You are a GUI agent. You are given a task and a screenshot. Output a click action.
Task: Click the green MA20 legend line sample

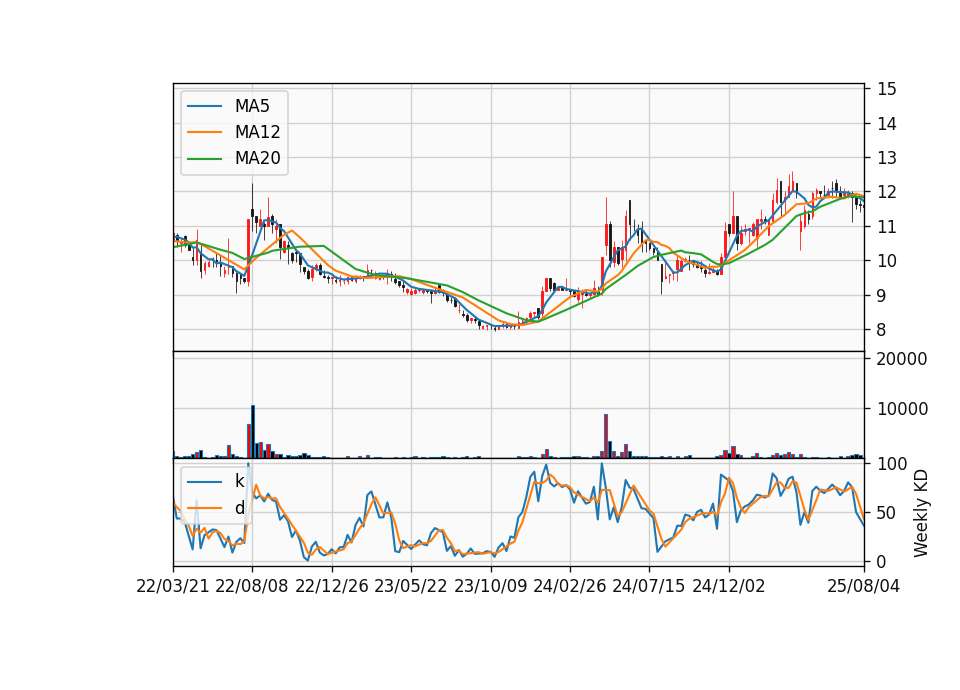click(204, 159)
